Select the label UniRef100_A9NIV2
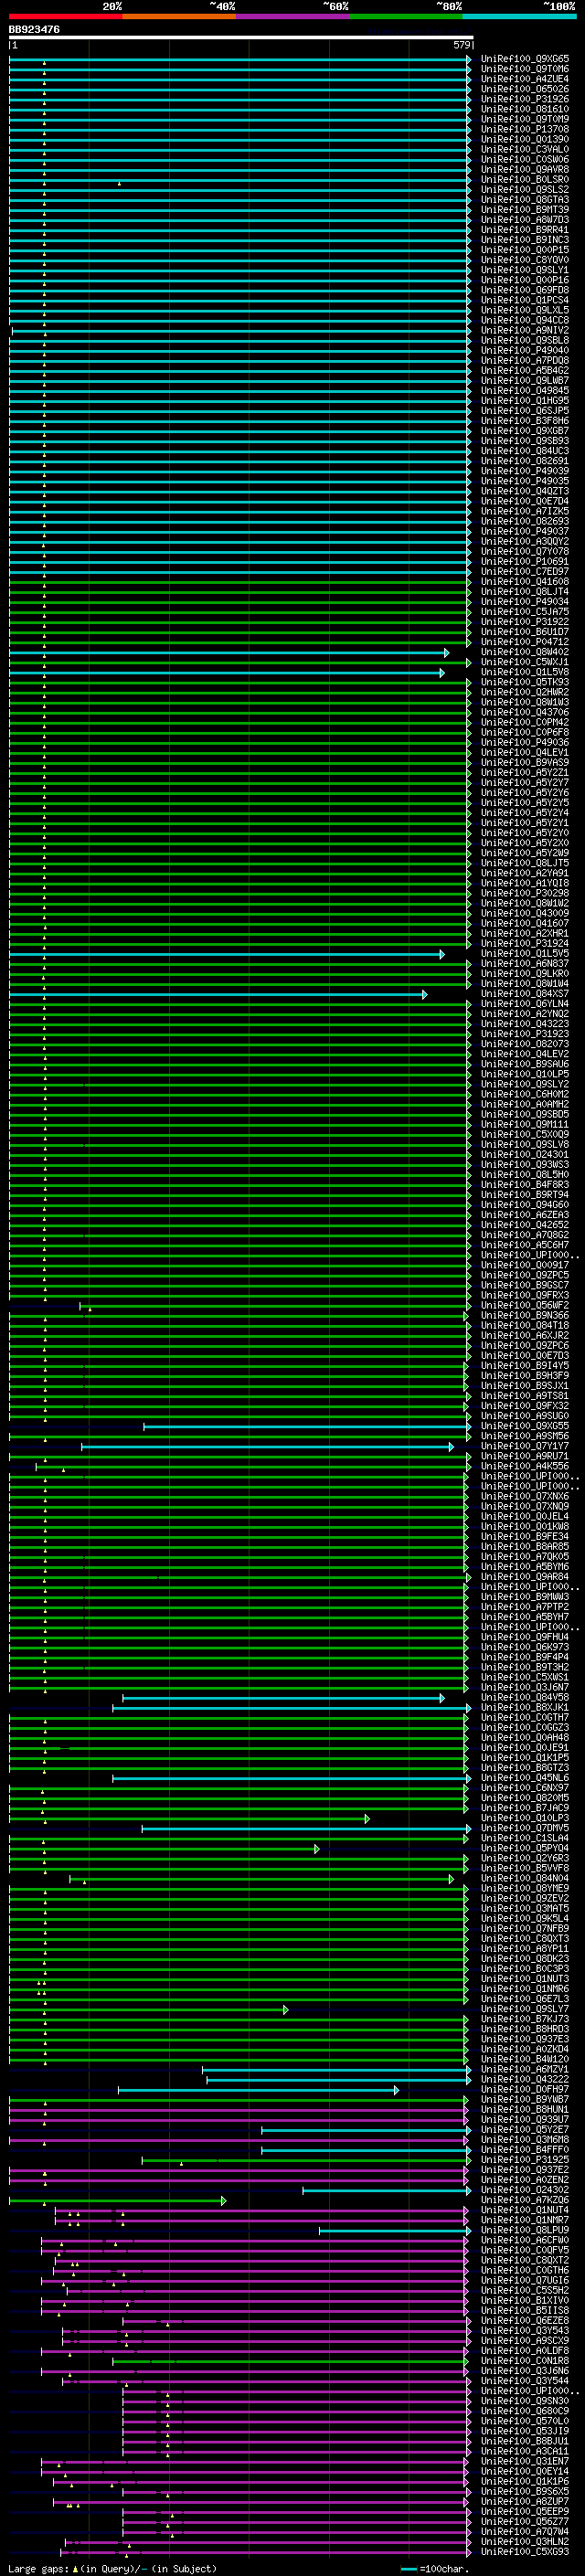This screenshot has height=2576, width=585. [x=525, y=330]
